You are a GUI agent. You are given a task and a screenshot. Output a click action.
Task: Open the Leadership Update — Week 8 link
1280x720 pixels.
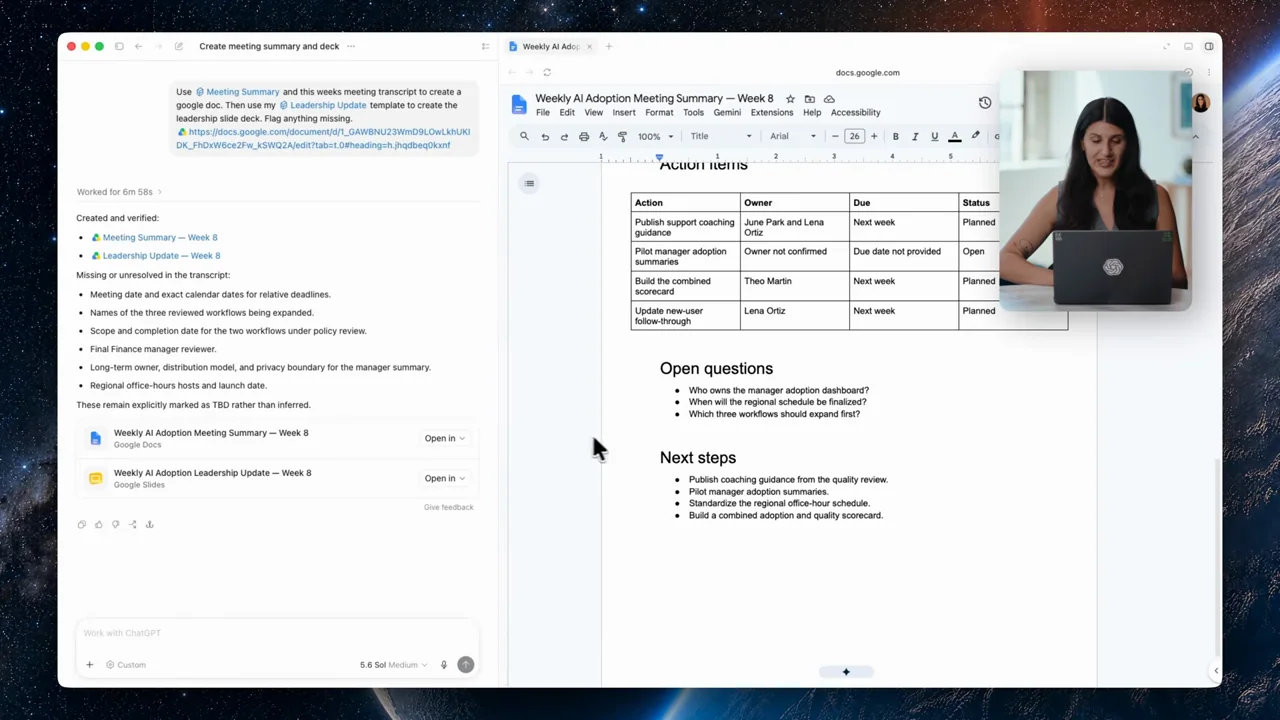tap(161, 256)
